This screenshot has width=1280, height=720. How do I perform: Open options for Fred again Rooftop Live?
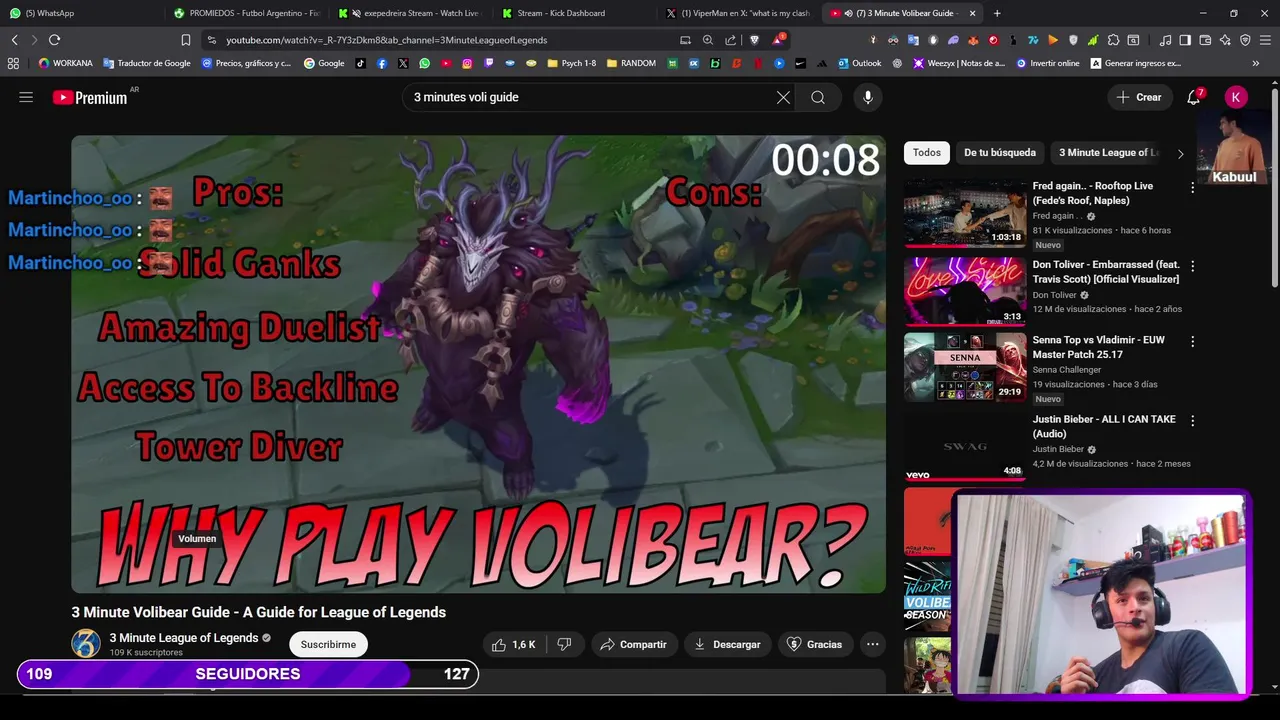coord(1192,187)
